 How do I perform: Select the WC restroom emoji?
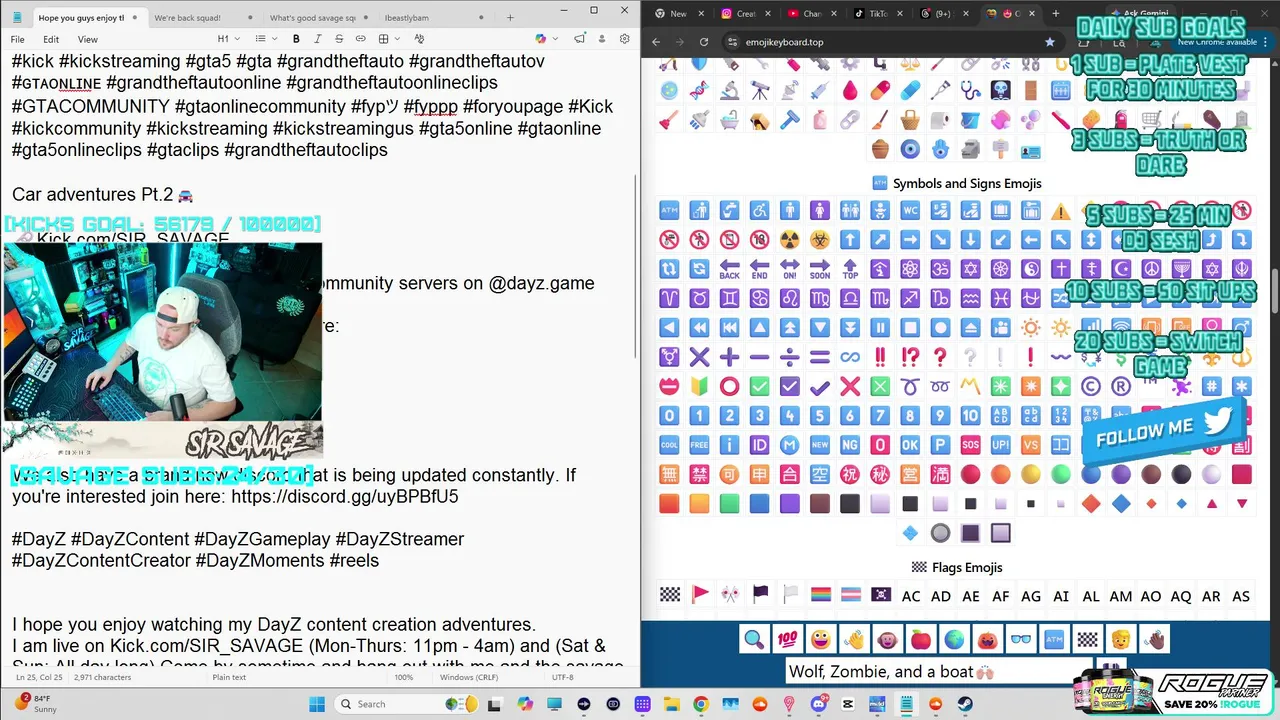pos(910,211)
